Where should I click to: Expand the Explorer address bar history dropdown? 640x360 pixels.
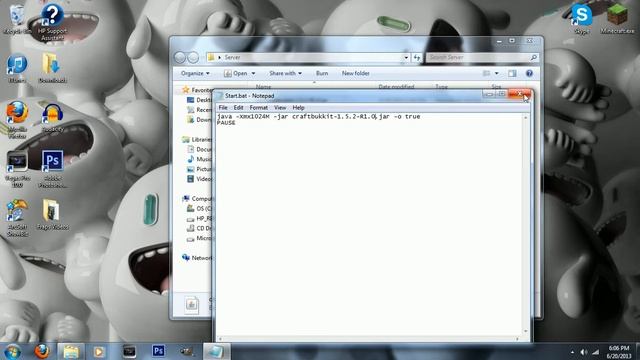coord(406,58)
